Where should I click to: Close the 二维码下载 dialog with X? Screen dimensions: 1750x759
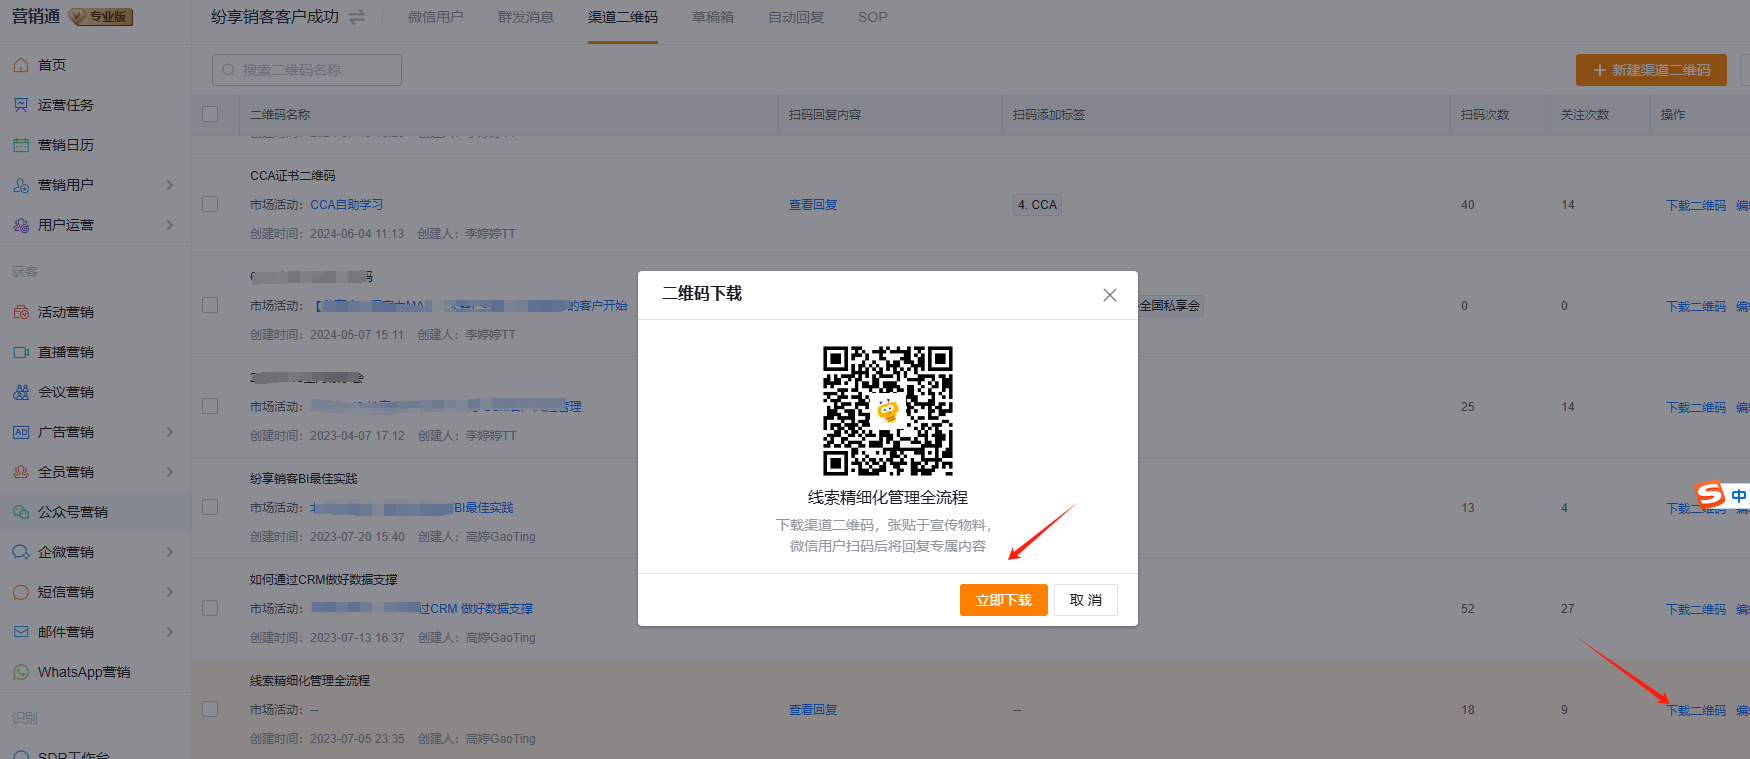coord(1110,295)
